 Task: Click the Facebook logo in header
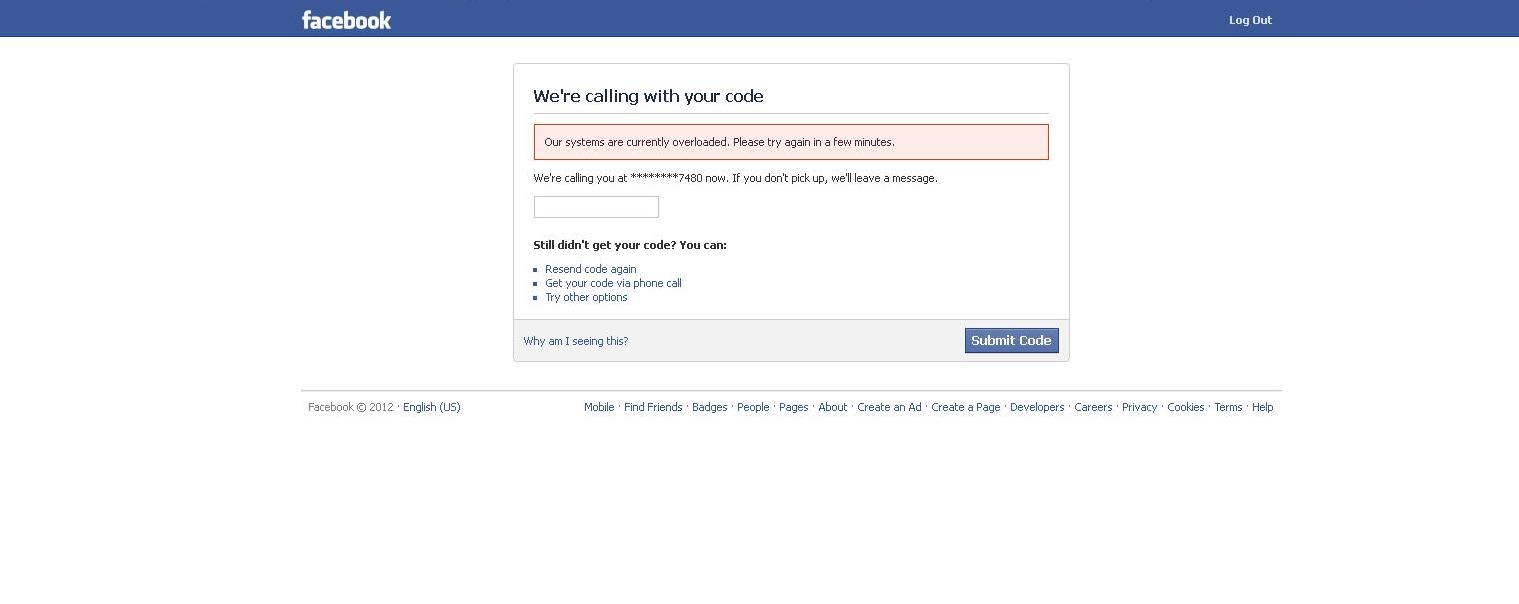346,20
